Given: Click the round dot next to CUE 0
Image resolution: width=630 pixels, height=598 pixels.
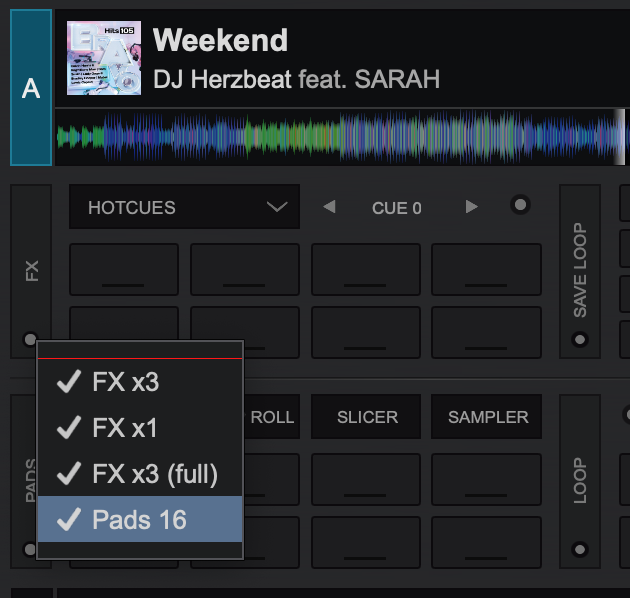Looking at the screenshot, I should coord(520,206).
